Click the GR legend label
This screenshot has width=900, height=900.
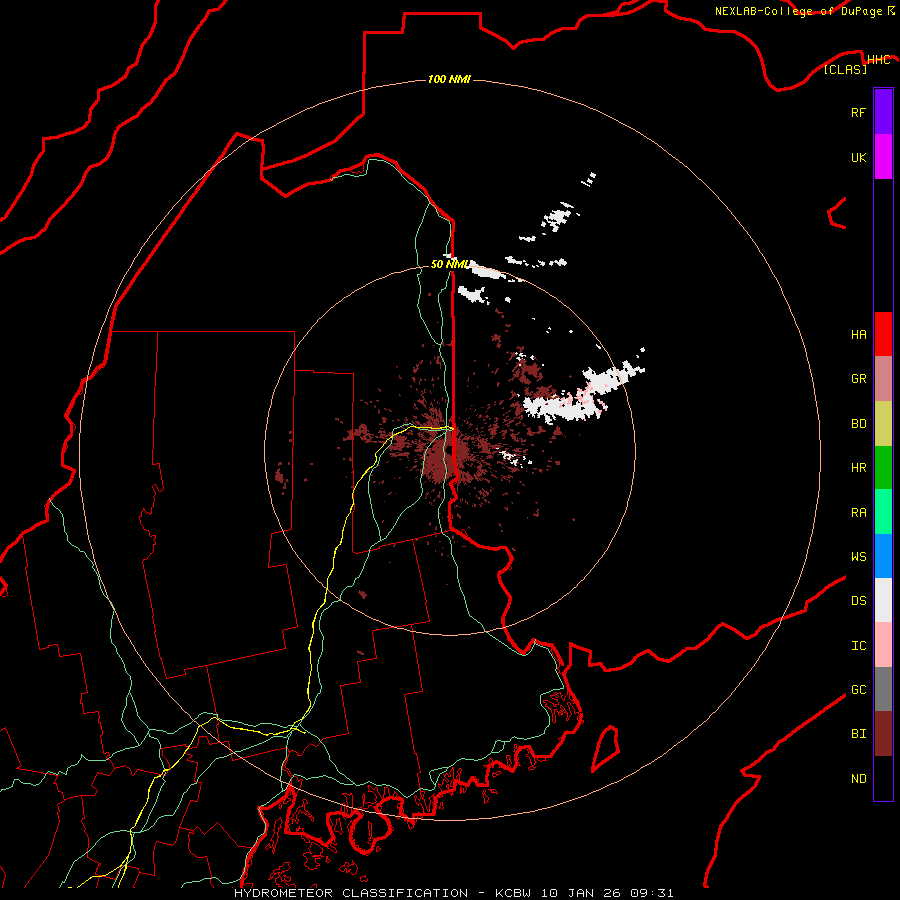click(858, 379)
